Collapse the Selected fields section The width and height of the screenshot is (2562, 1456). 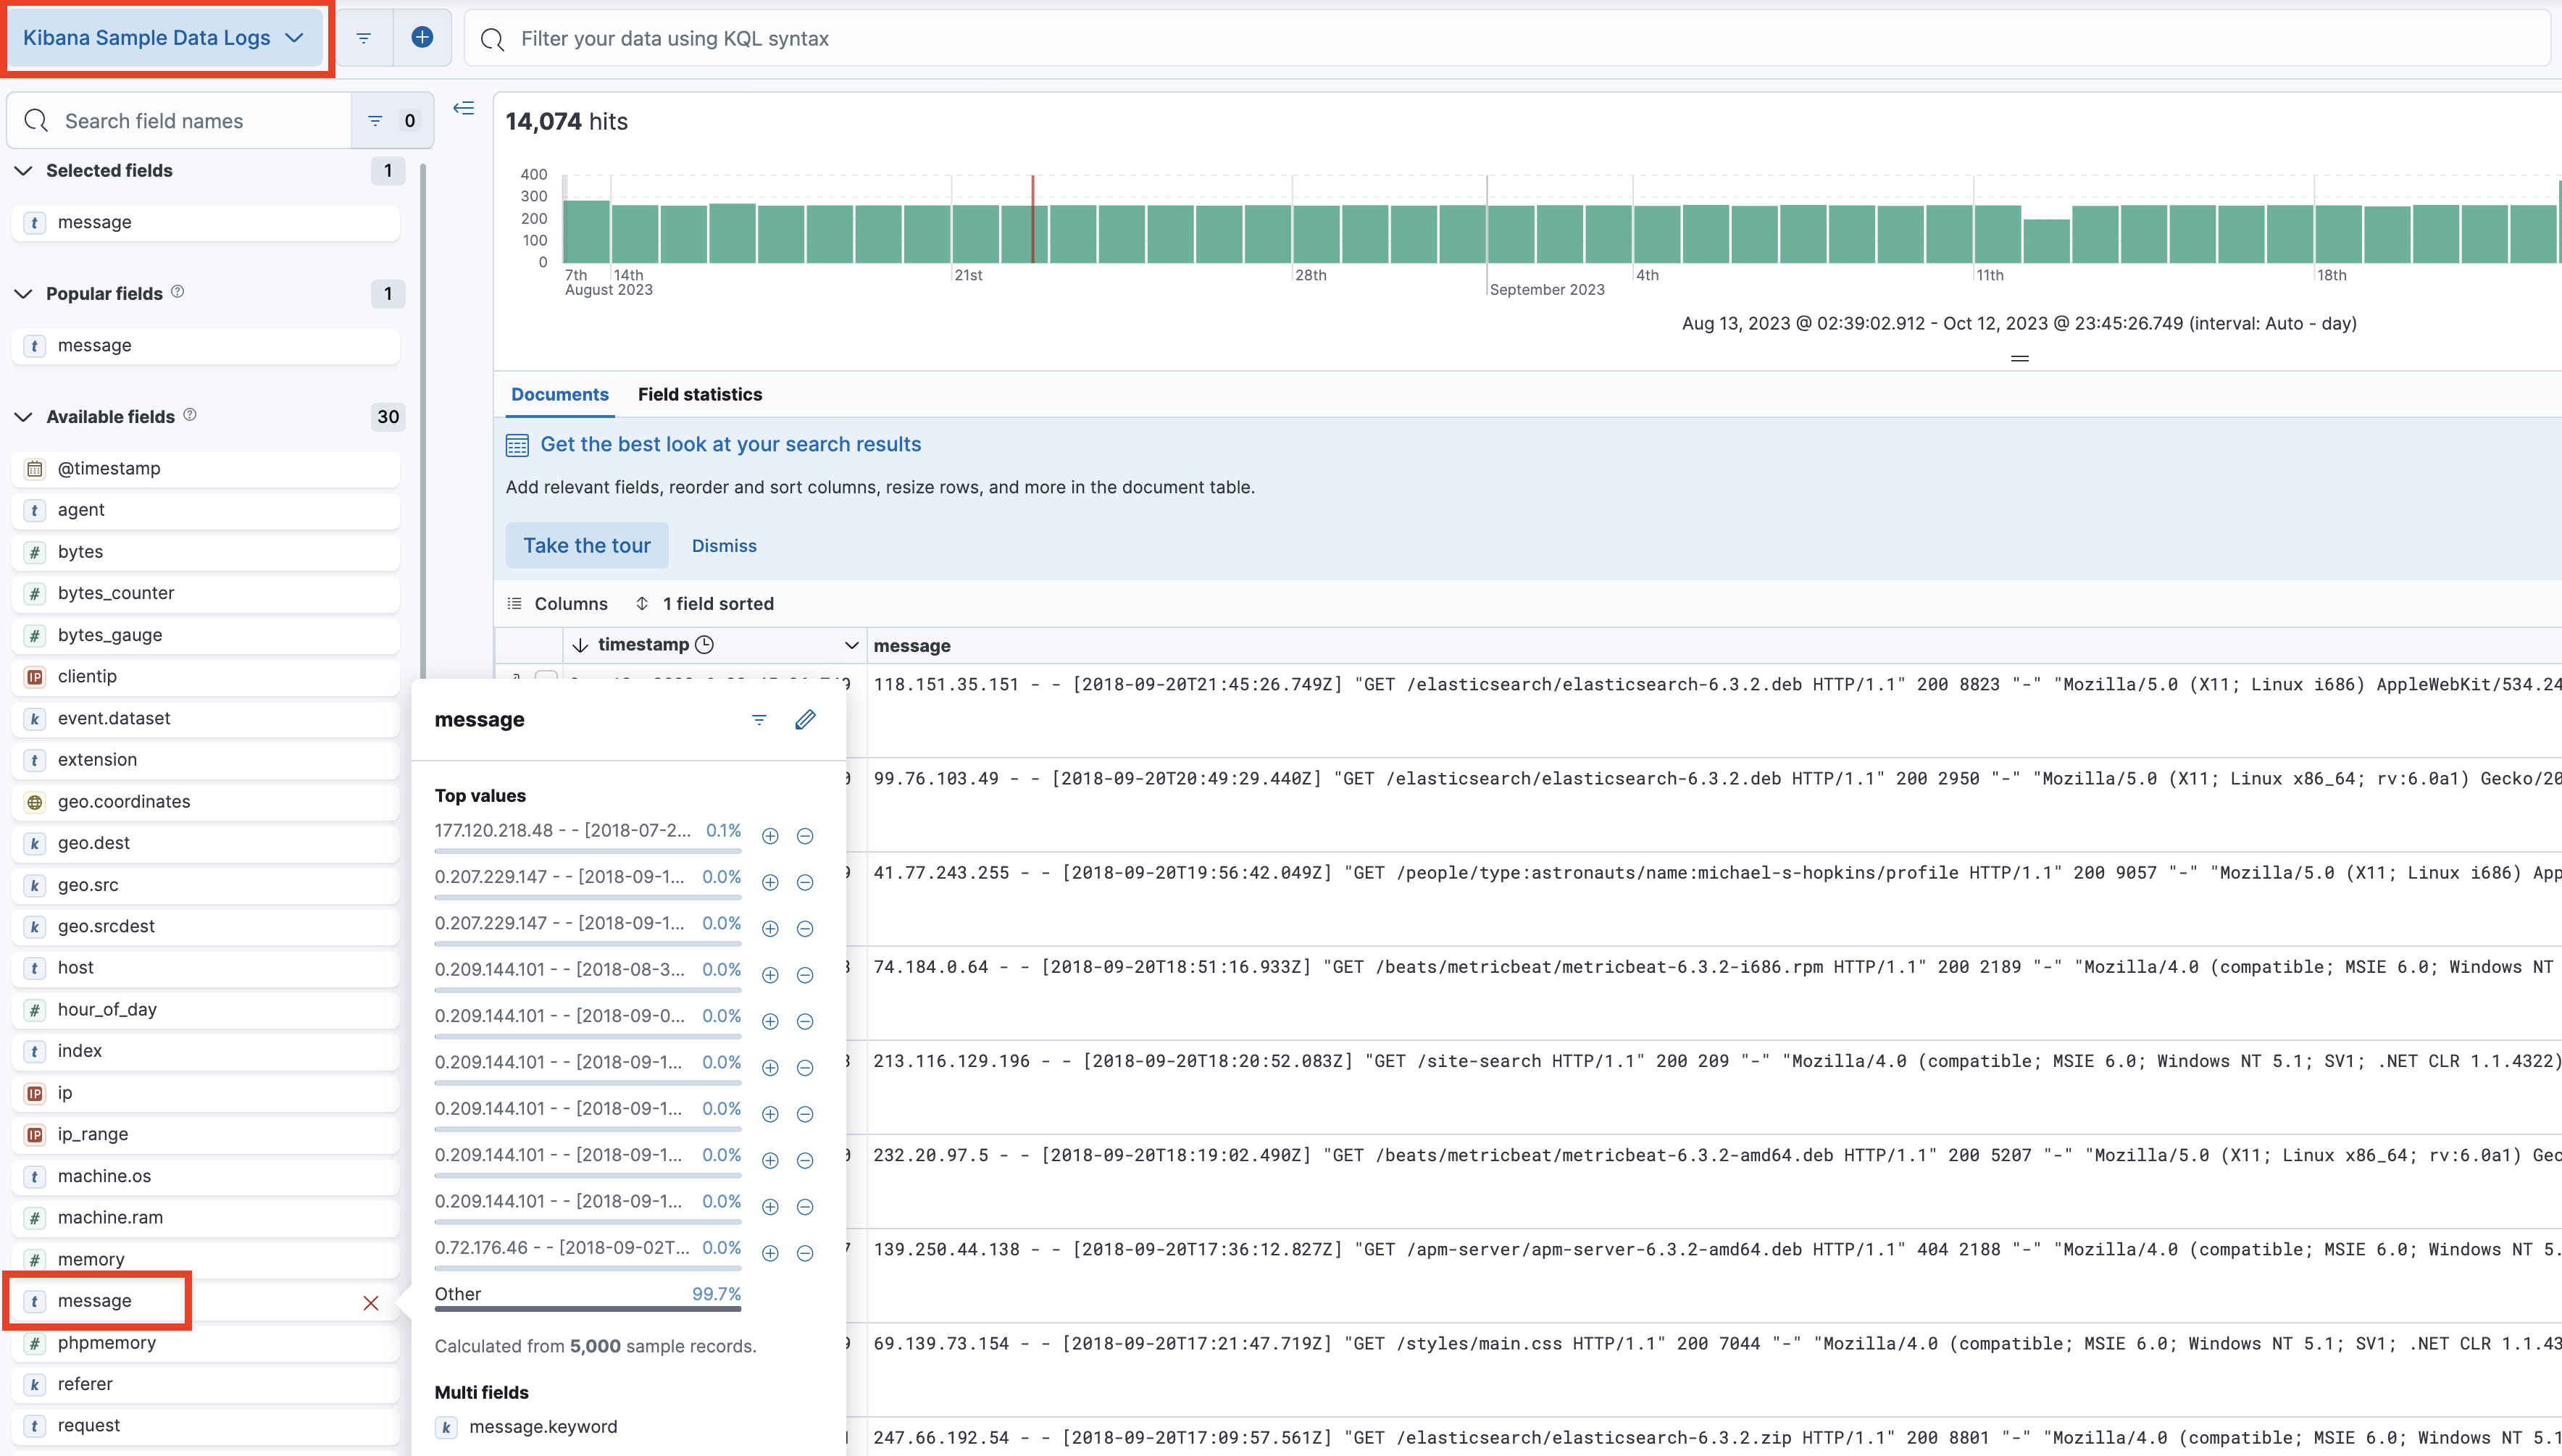[x=23, y=171]
